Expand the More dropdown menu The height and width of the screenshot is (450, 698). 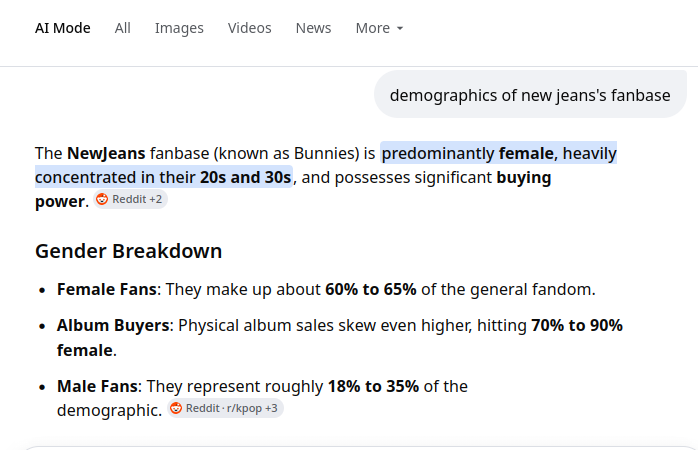click(x=379, y=28)
